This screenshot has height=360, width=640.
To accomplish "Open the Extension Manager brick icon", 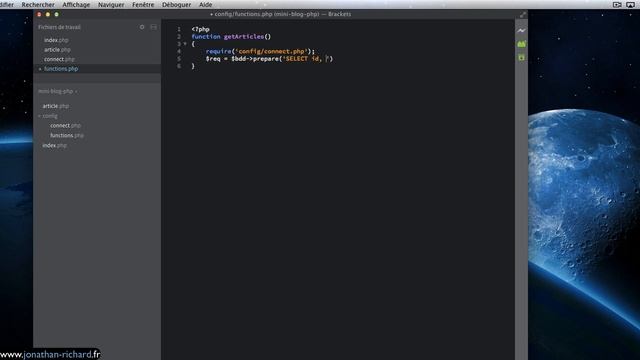I will pos(521,44).
